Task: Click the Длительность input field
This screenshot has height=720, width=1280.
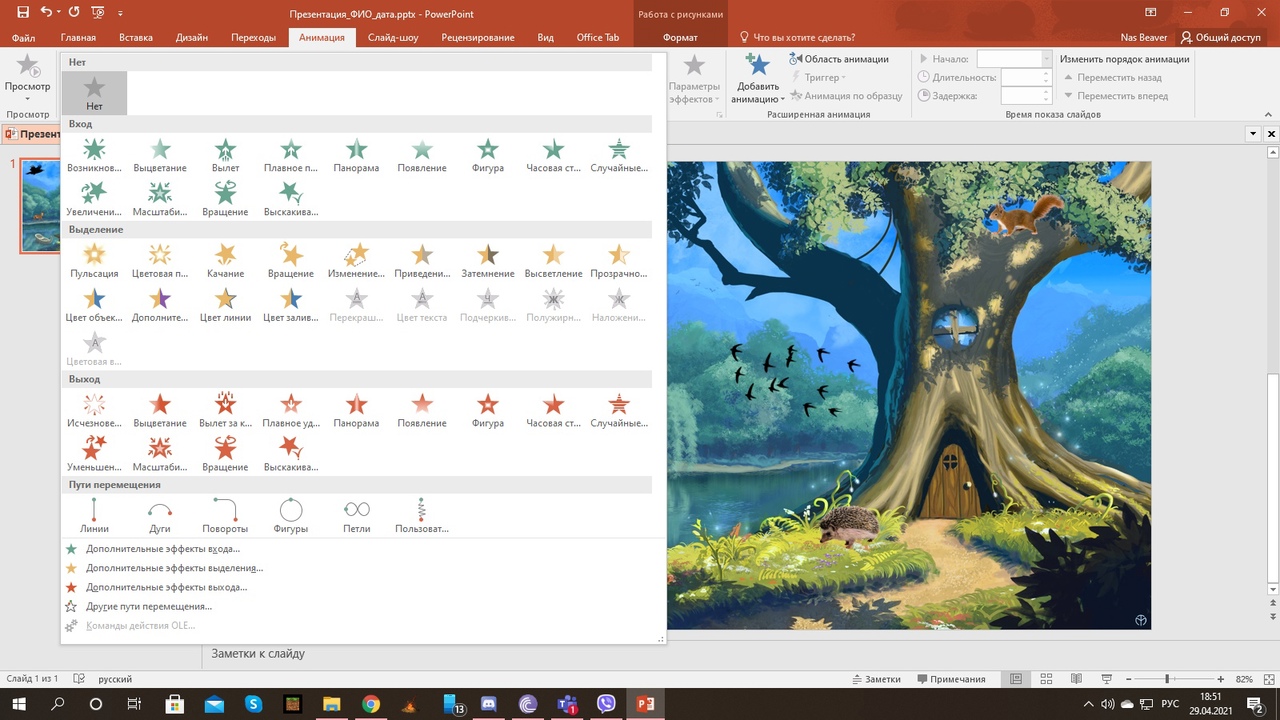Action: click(x=1026, y=77)
